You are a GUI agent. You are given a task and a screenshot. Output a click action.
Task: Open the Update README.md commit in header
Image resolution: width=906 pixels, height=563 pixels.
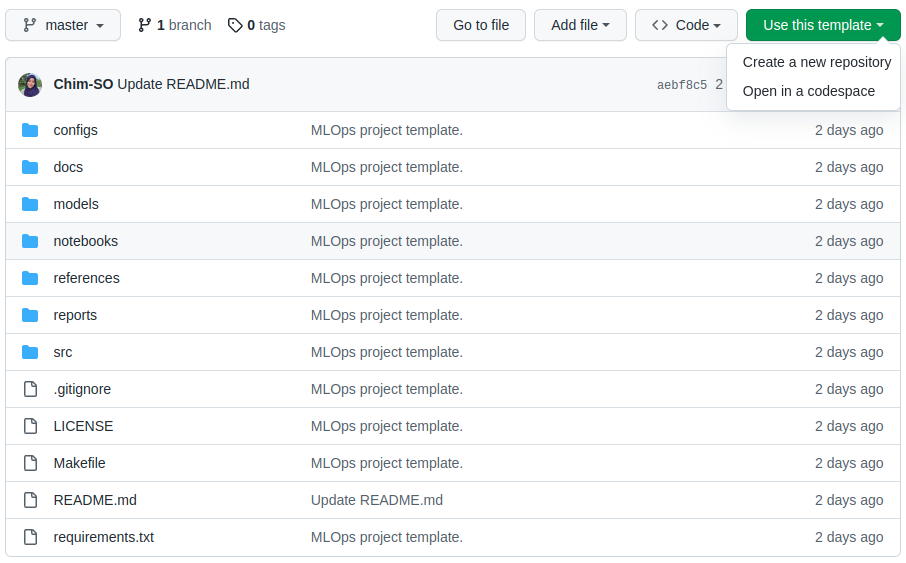(x=183, y=84)
